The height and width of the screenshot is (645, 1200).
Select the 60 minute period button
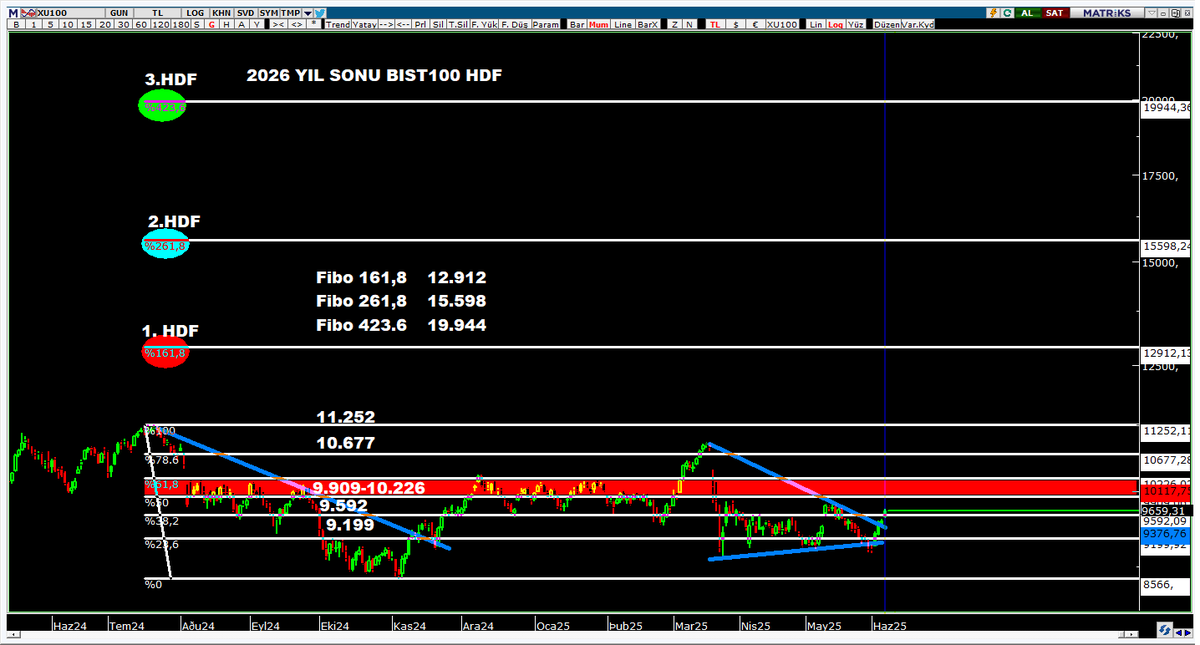pos(141,24)
